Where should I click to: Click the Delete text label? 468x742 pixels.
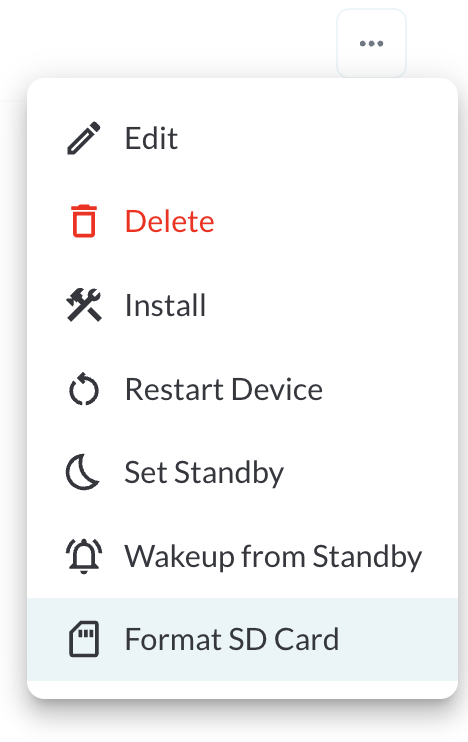point(169,221)
